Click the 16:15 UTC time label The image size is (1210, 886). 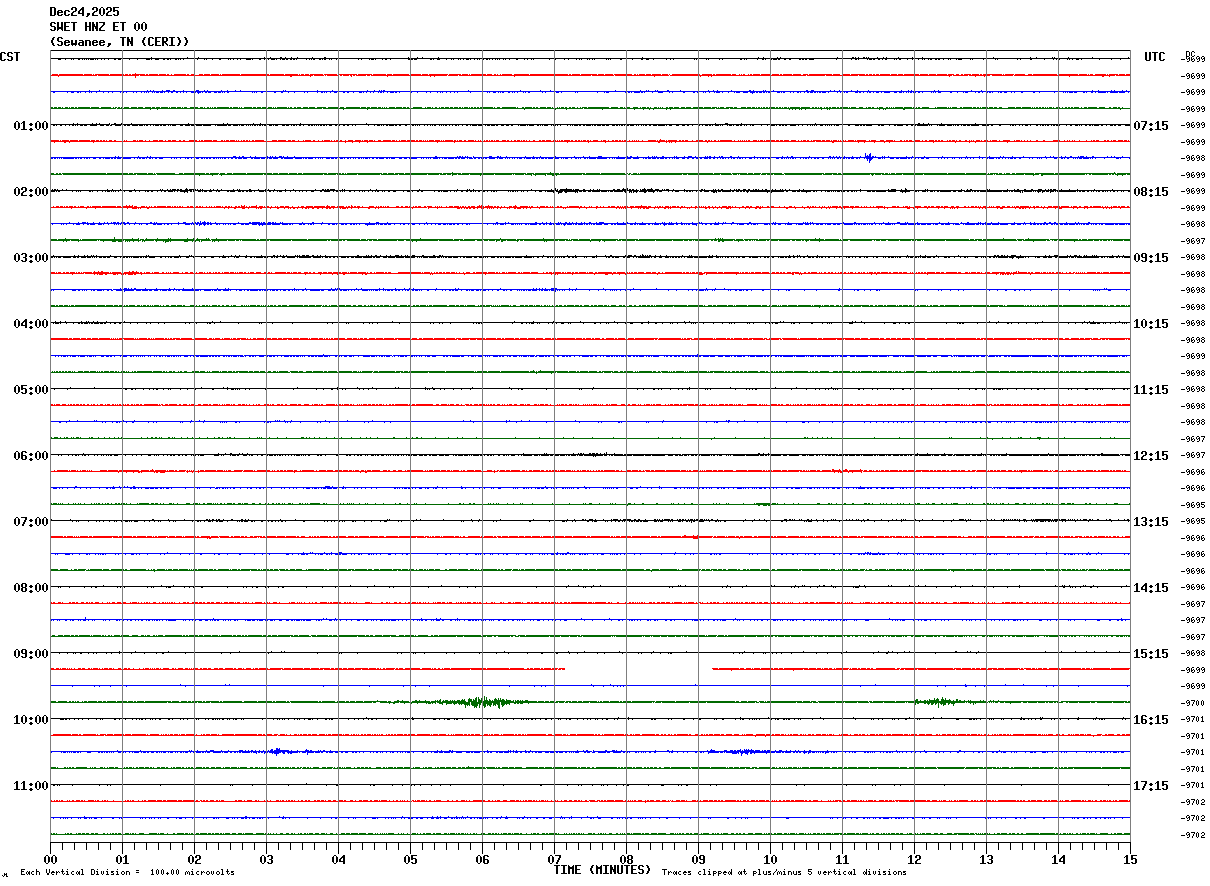[x=1150, y=720]
